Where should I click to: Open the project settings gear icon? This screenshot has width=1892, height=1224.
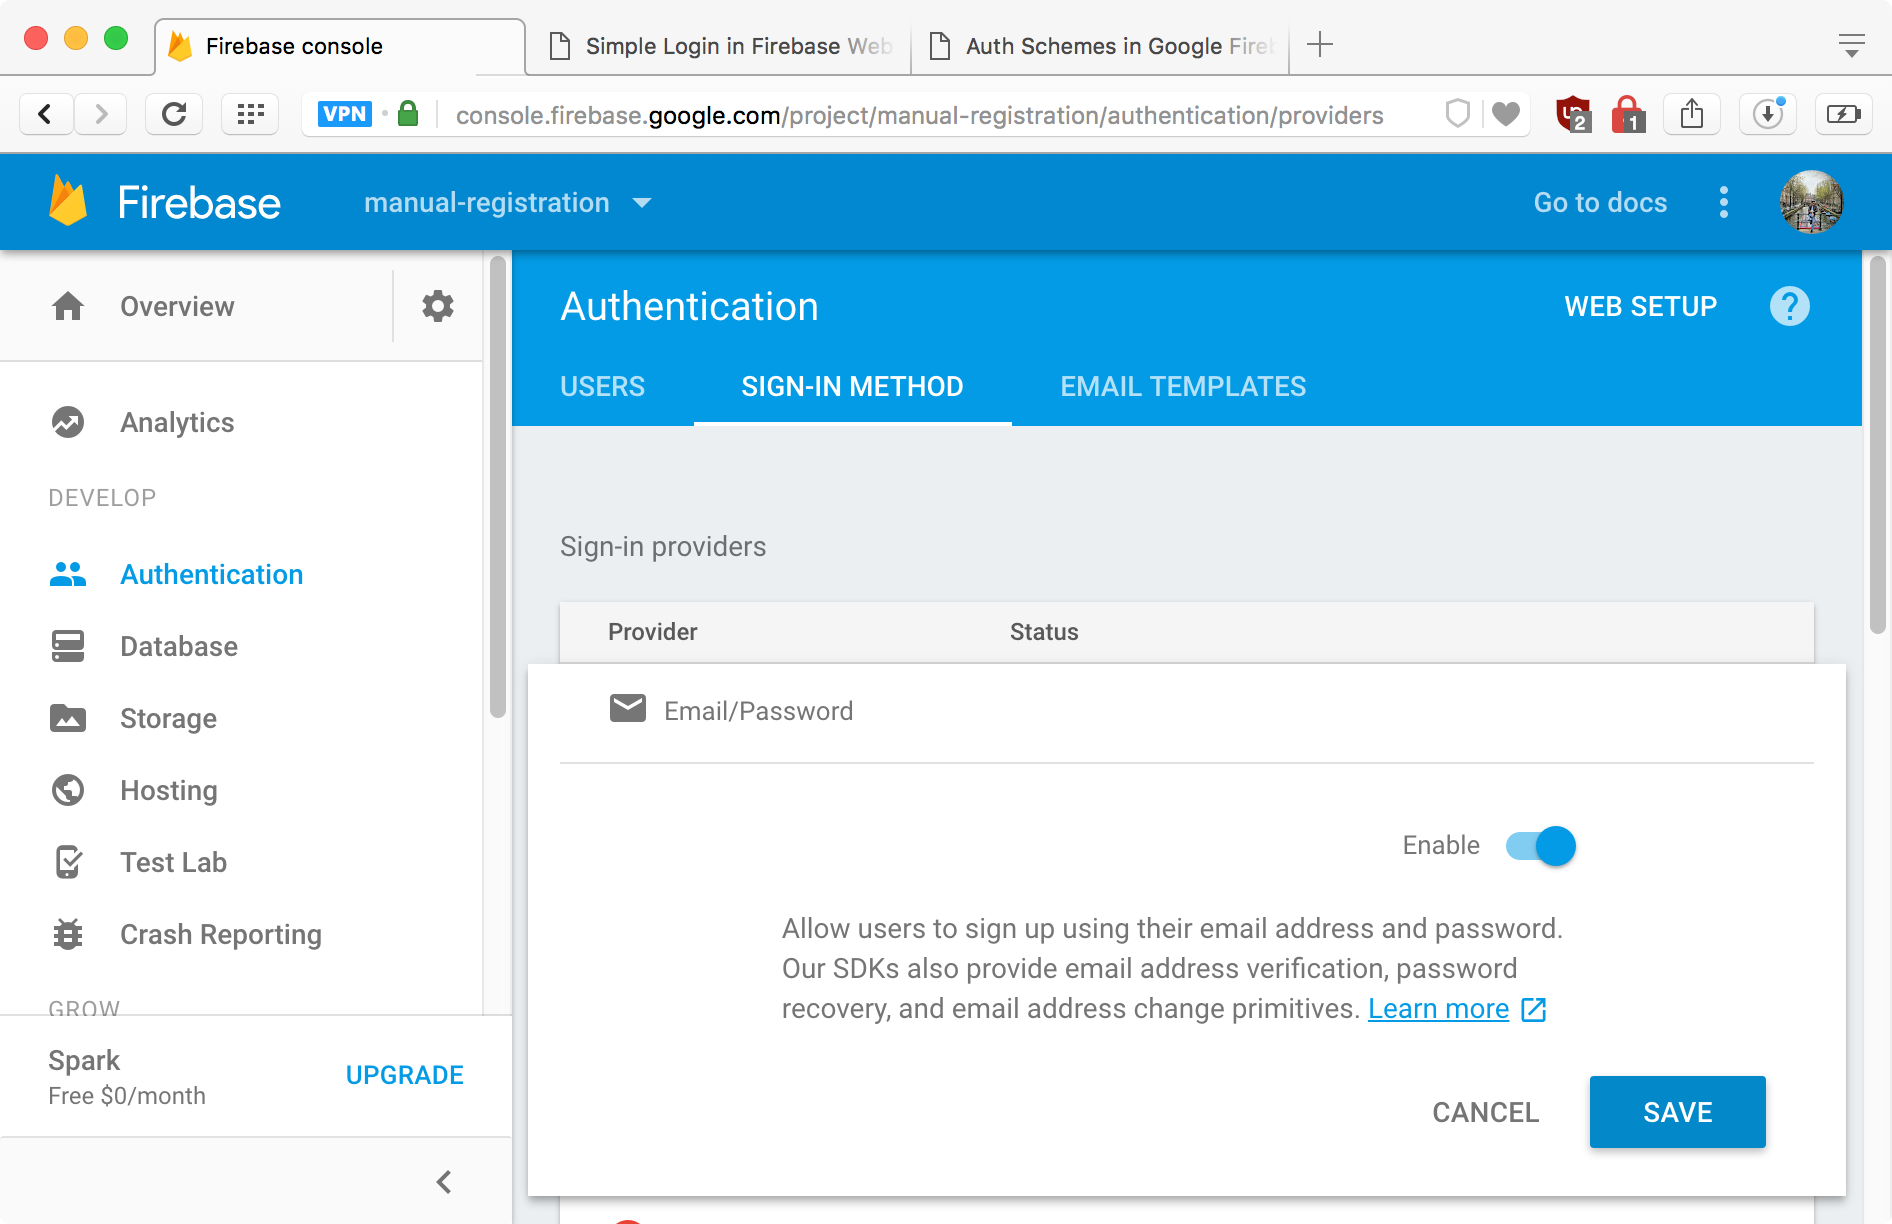pyautogui.click(x=438, y=306)
